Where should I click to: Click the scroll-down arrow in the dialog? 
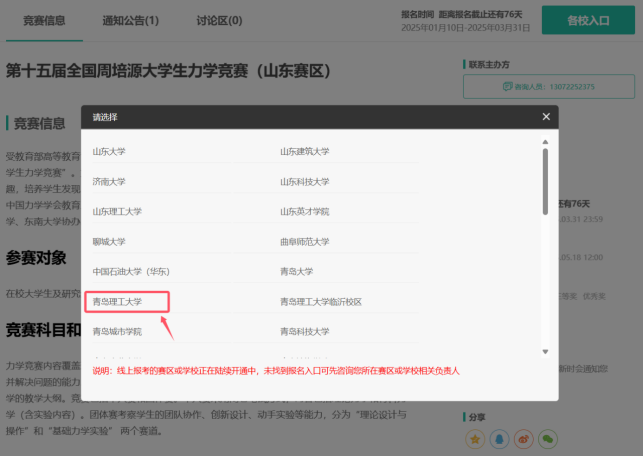pyautogui.click(x=545, y=352)
